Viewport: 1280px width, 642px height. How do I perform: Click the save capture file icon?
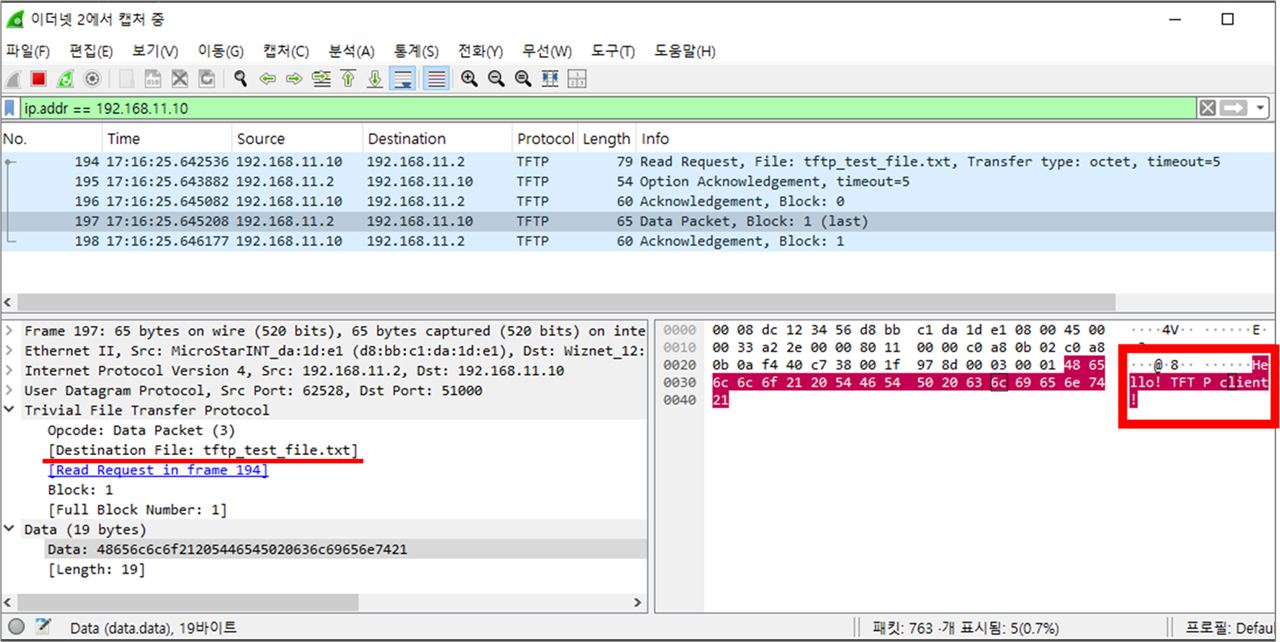pyautogui.click(x=153, y=79)
